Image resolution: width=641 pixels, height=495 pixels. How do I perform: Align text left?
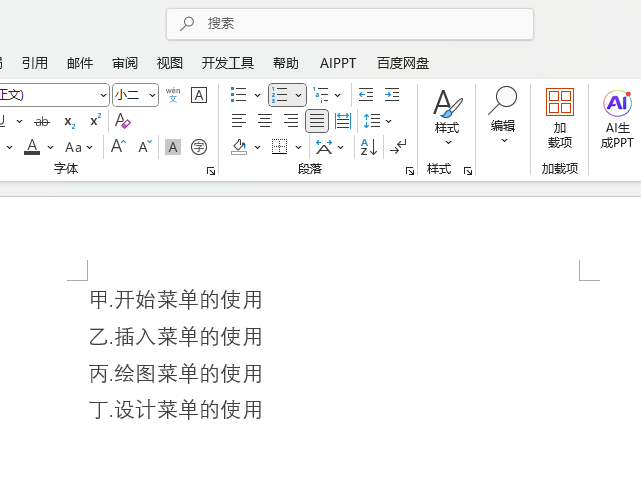pos(239,121)
